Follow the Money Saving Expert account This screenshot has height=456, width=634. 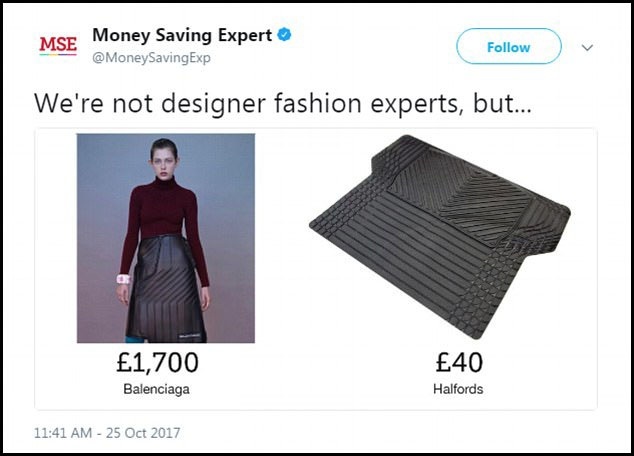click(x=509, y=46)
